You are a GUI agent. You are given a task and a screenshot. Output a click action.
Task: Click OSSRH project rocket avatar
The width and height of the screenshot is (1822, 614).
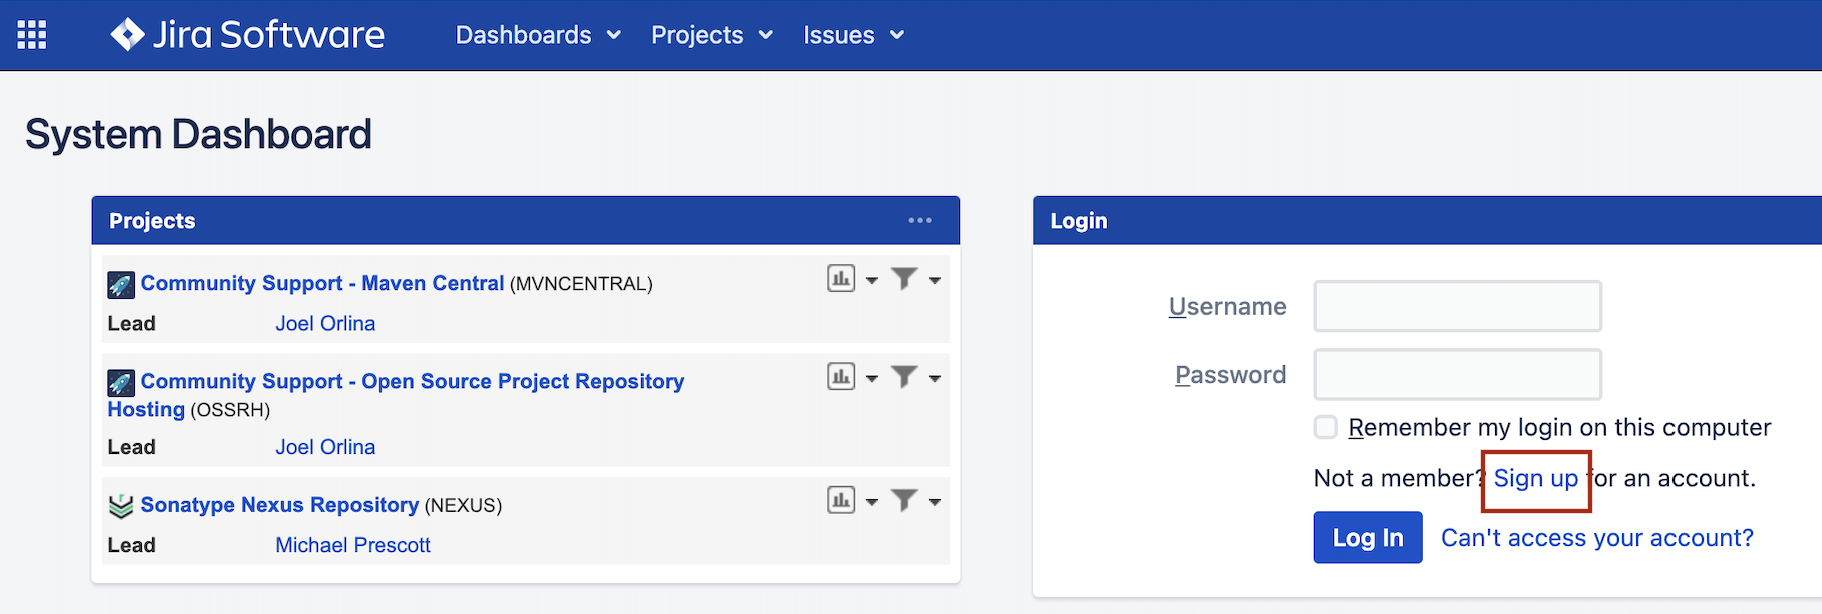tap(121, 383)
